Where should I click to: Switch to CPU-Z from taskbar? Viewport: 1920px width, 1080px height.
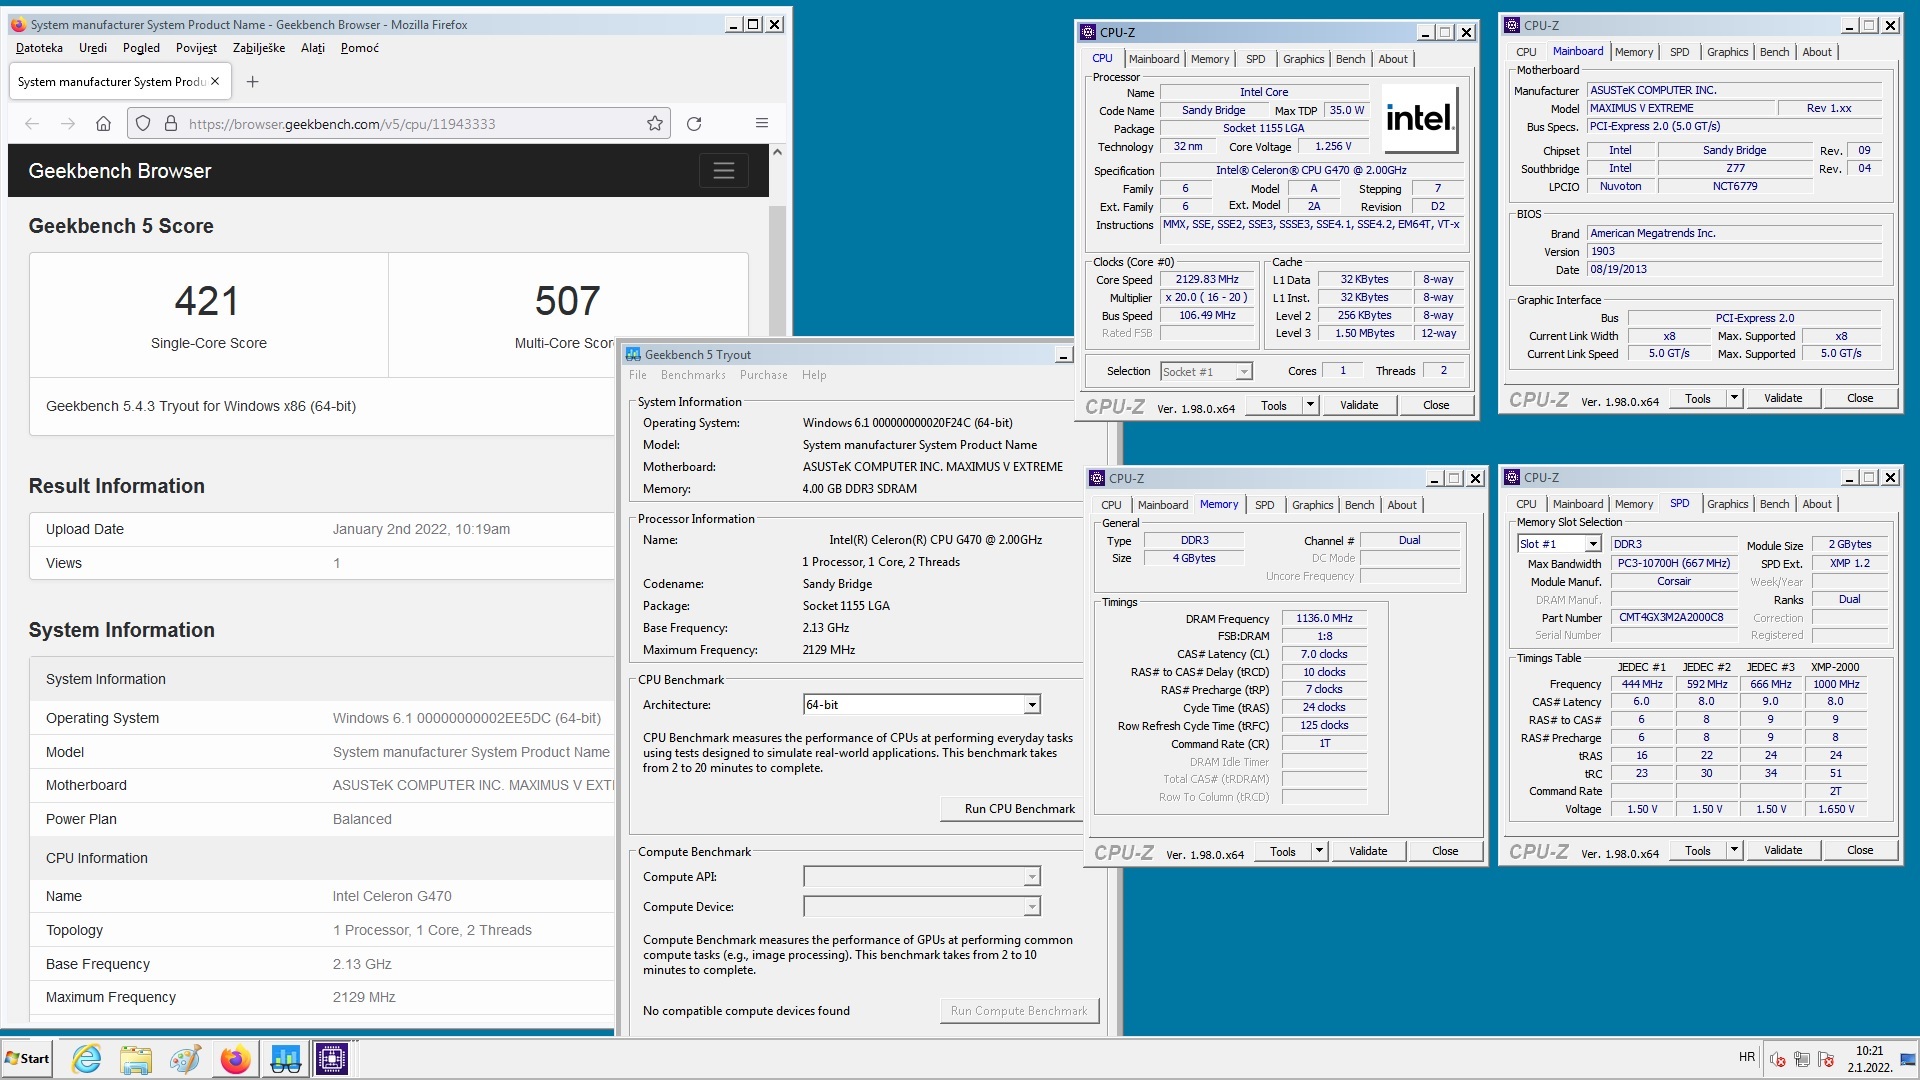tap(332, 1059)
